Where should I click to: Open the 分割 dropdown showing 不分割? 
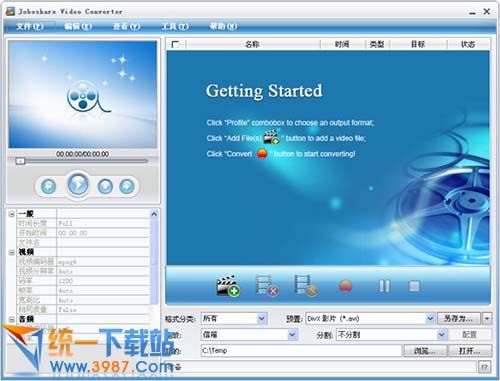pyautogui.click(x=392, y=334)
